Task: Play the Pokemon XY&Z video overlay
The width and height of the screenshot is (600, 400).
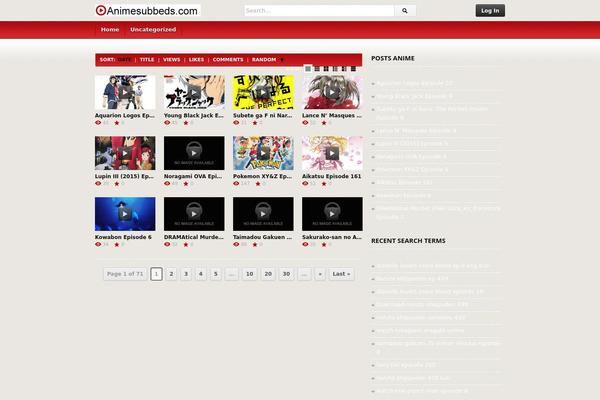Action: coord(263,153)
